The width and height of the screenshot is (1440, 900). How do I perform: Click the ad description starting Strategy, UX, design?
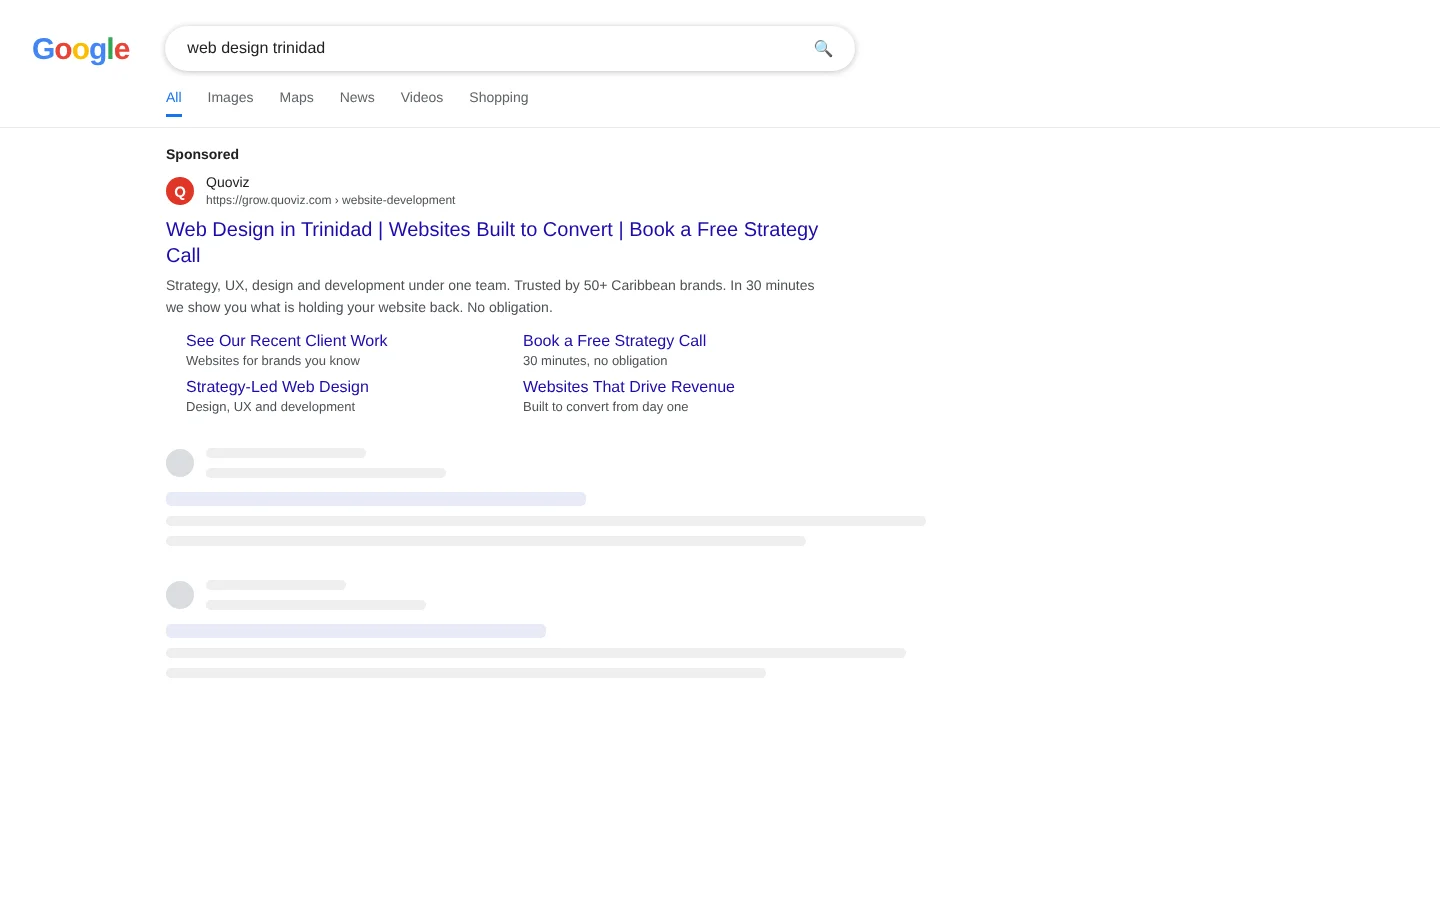(490, 296)
